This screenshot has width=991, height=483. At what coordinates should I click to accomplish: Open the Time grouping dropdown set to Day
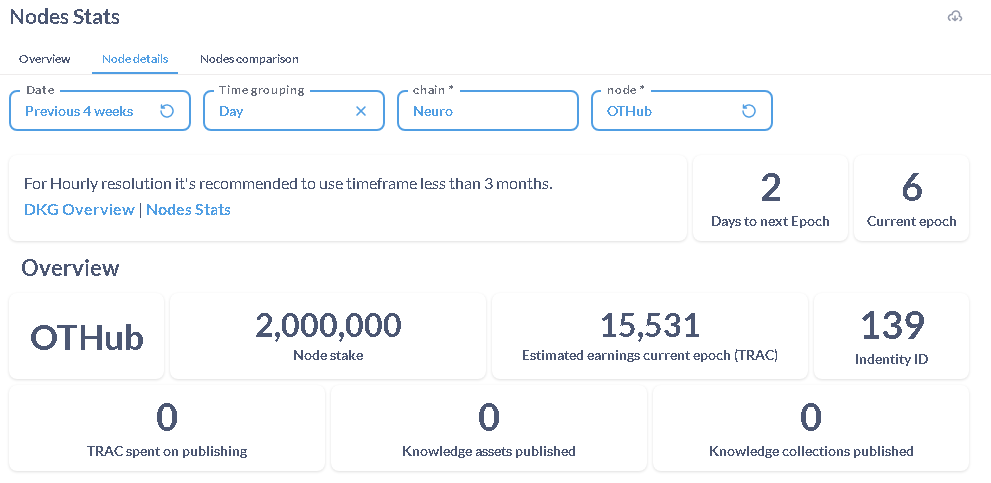[x=294, y=111]
